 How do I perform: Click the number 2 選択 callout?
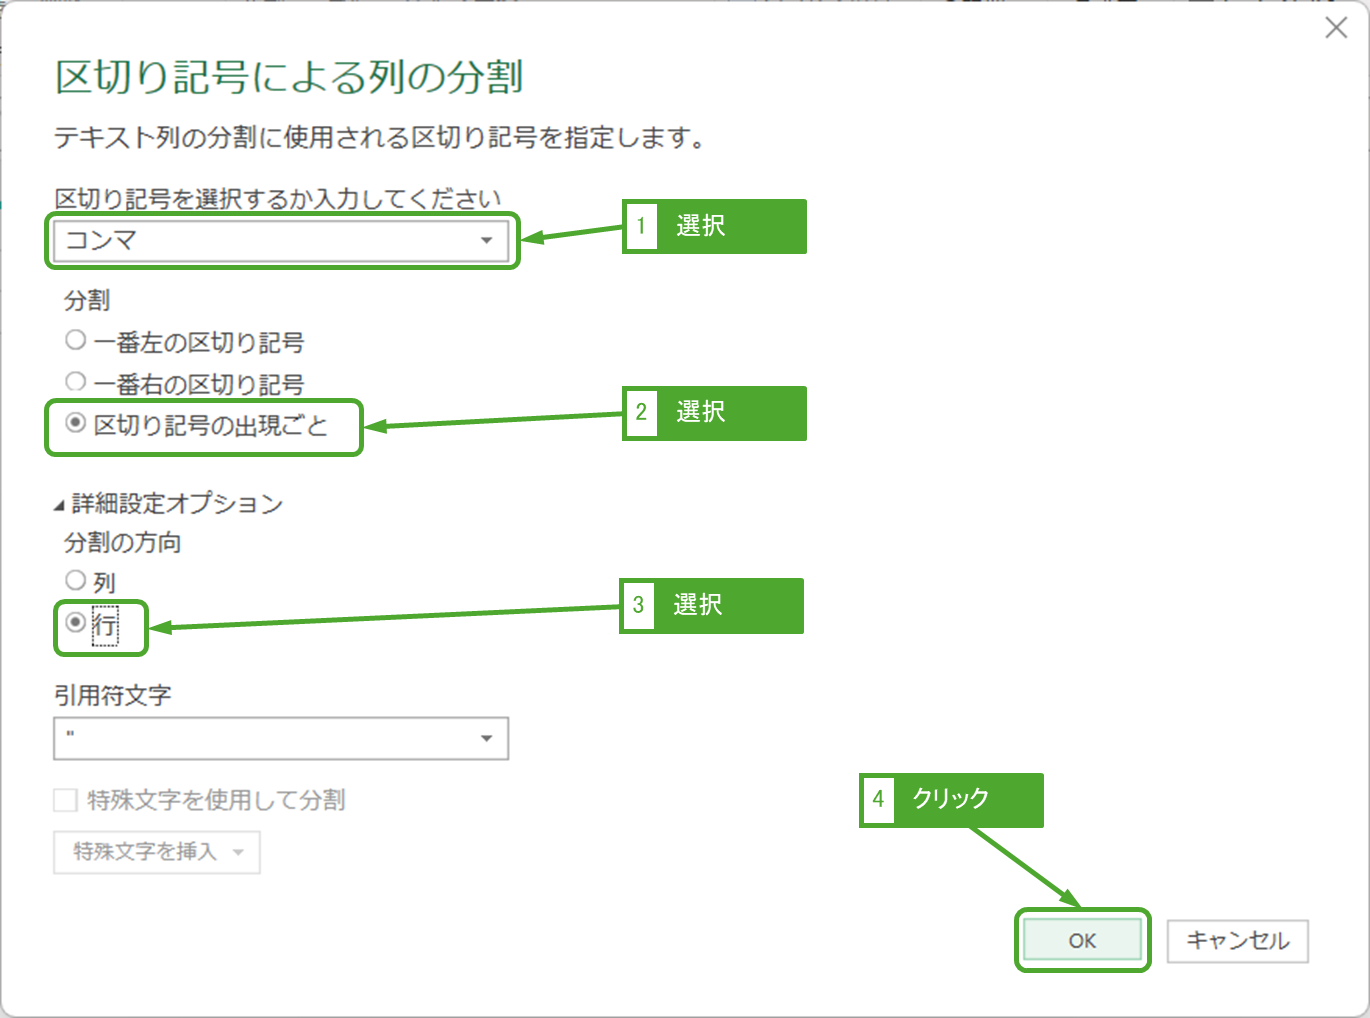(x=714, y=412)
